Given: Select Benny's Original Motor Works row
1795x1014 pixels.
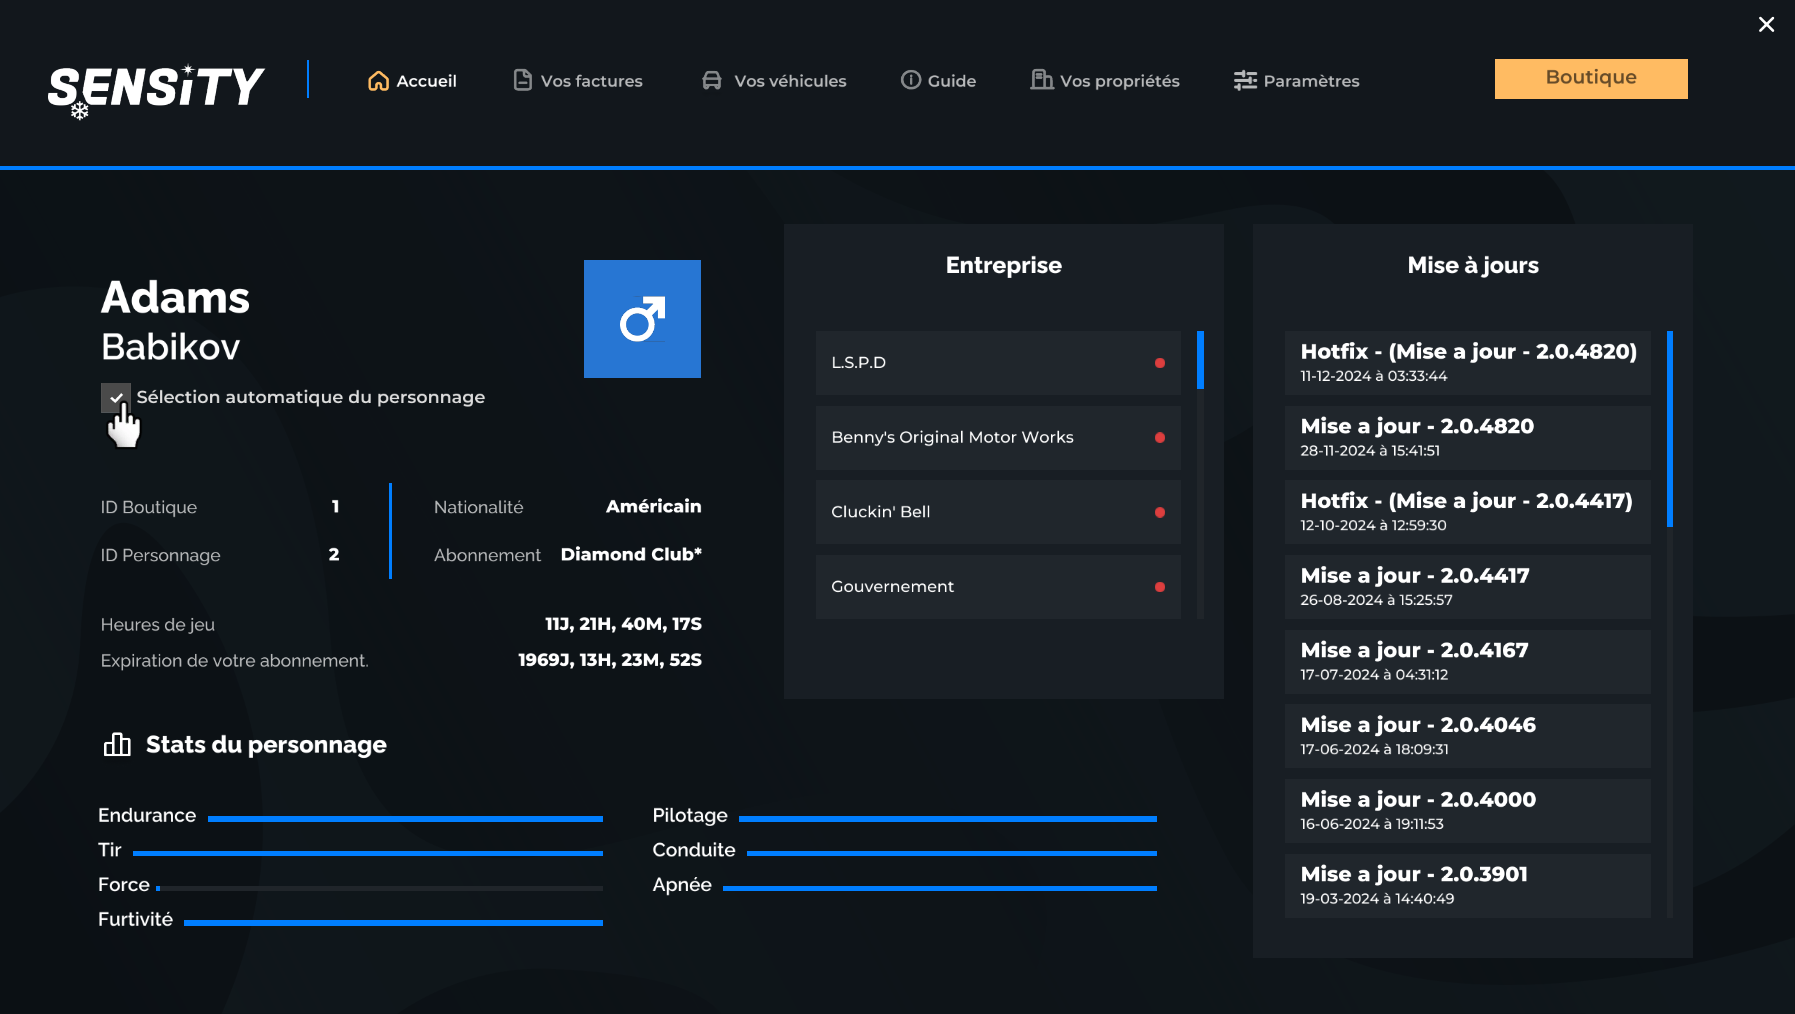Looking at the screenshot, I should [x=998, y=438].
